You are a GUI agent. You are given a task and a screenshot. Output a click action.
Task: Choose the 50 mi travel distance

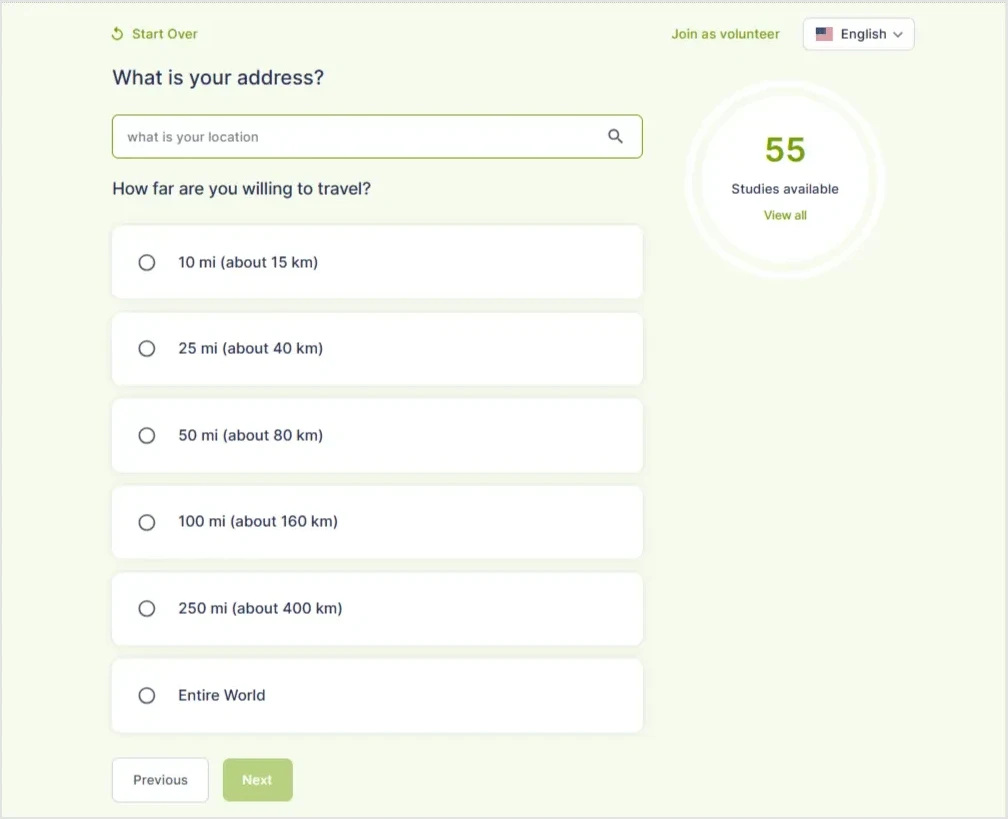pos(147,435)
